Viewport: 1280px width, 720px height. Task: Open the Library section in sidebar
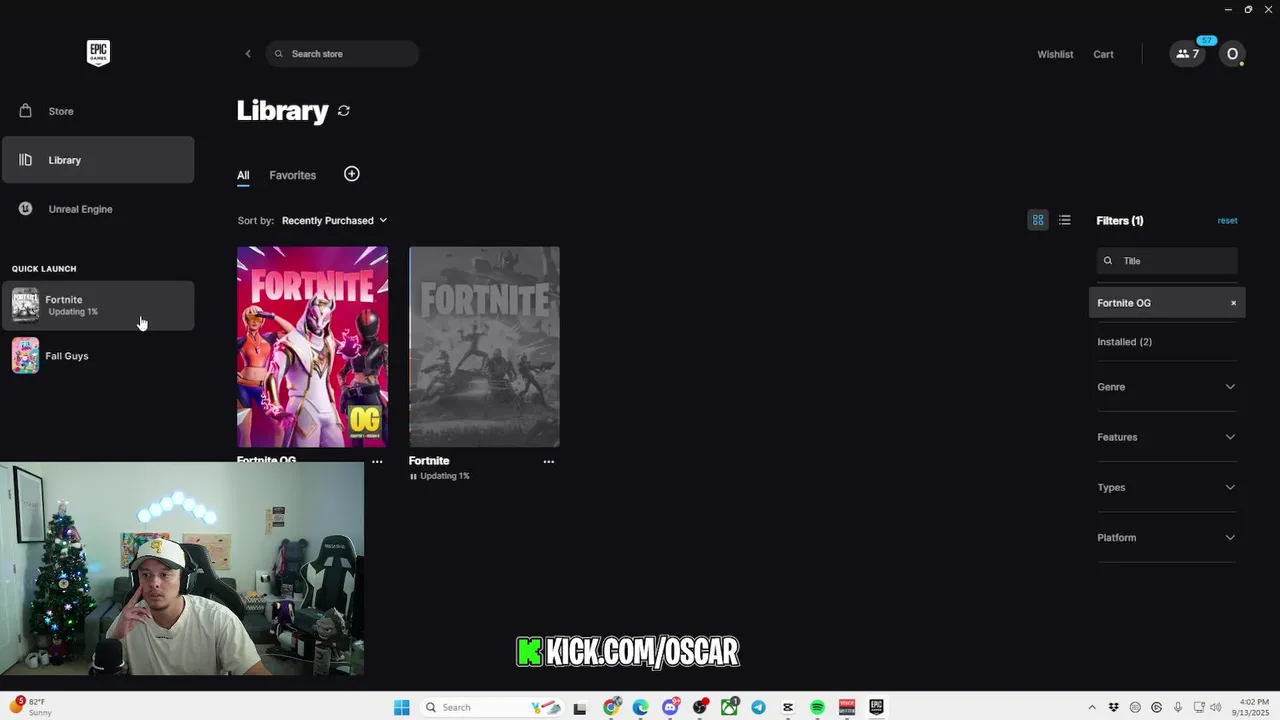coord(98,160)
